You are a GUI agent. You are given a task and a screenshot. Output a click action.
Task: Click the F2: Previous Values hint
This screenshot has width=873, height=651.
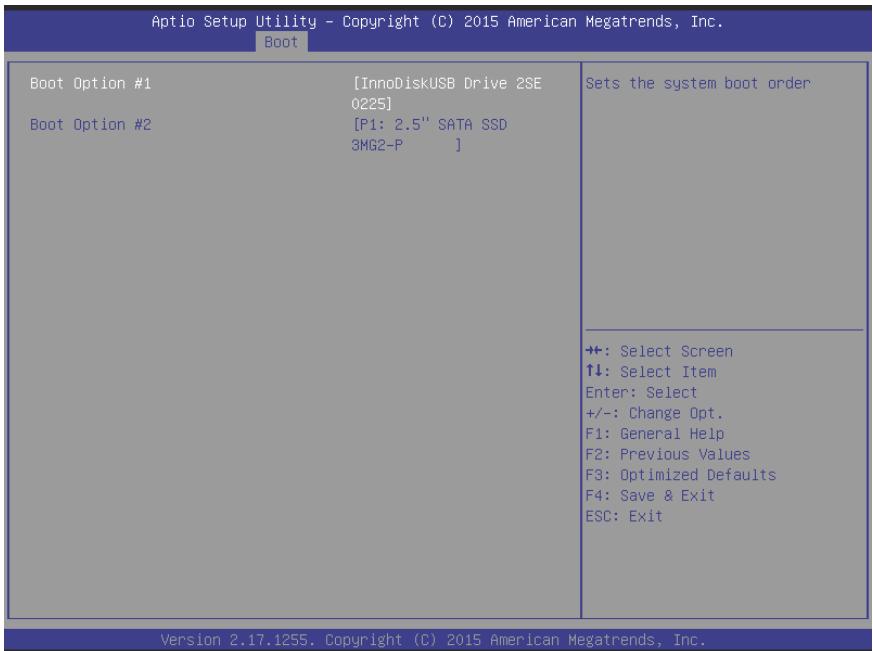click(x=668, y=454)
